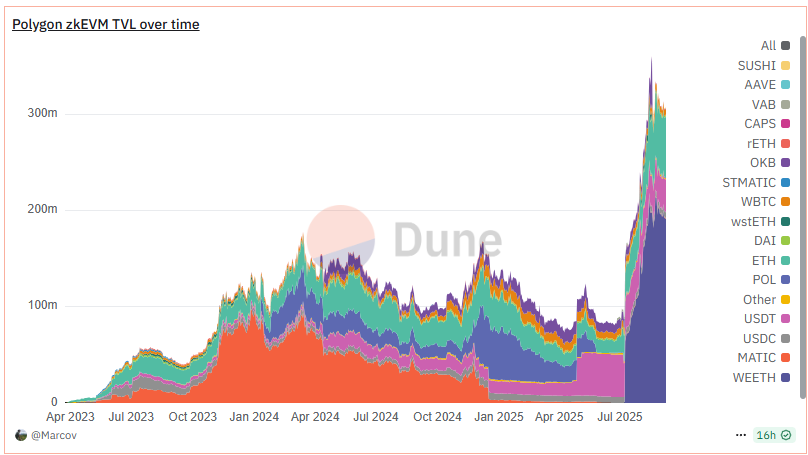Click the legend vertical scrollbar
This screenshot has width=808, height=455.
click(x=802, y=216)
